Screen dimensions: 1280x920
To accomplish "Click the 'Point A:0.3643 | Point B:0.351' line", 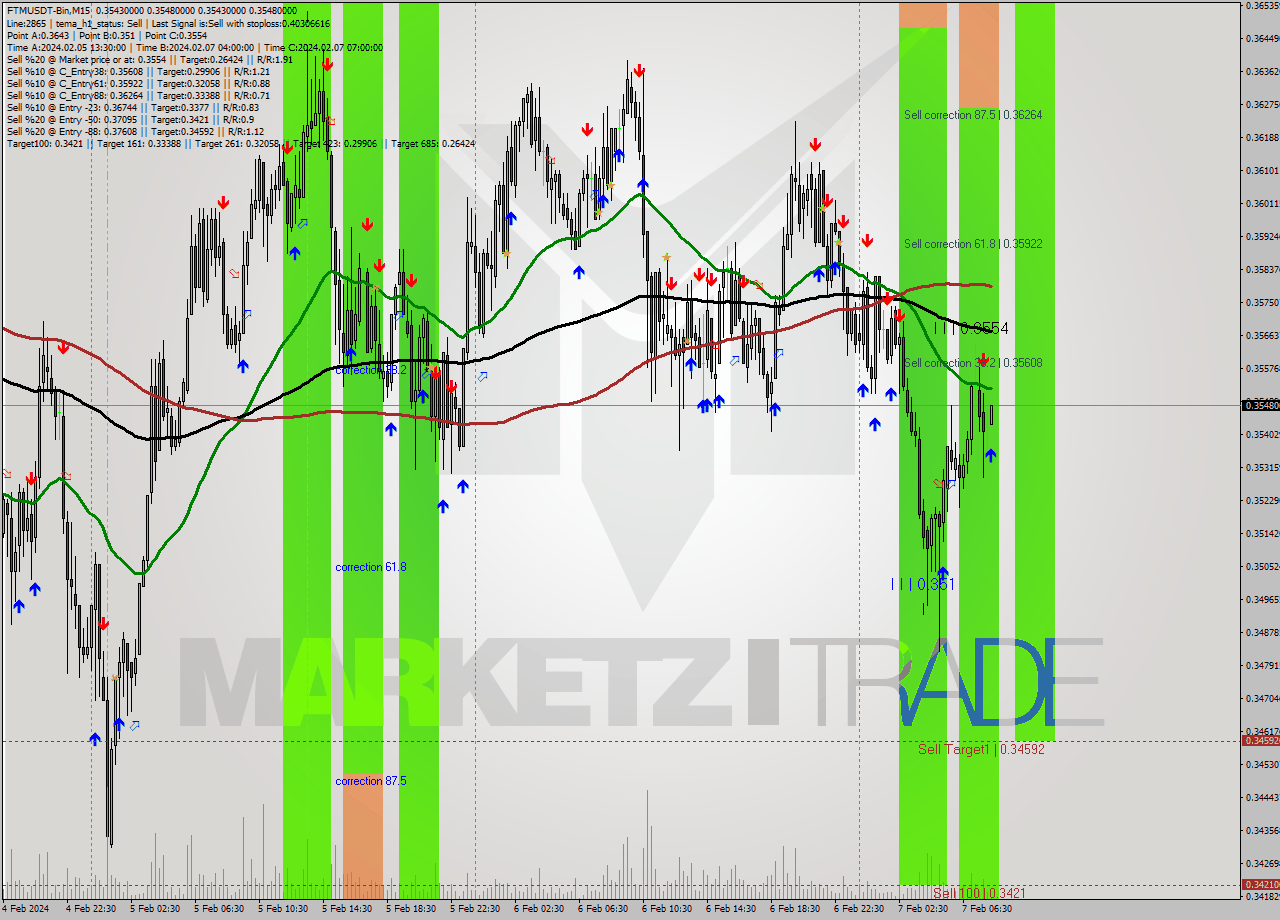I will (106, 35).
